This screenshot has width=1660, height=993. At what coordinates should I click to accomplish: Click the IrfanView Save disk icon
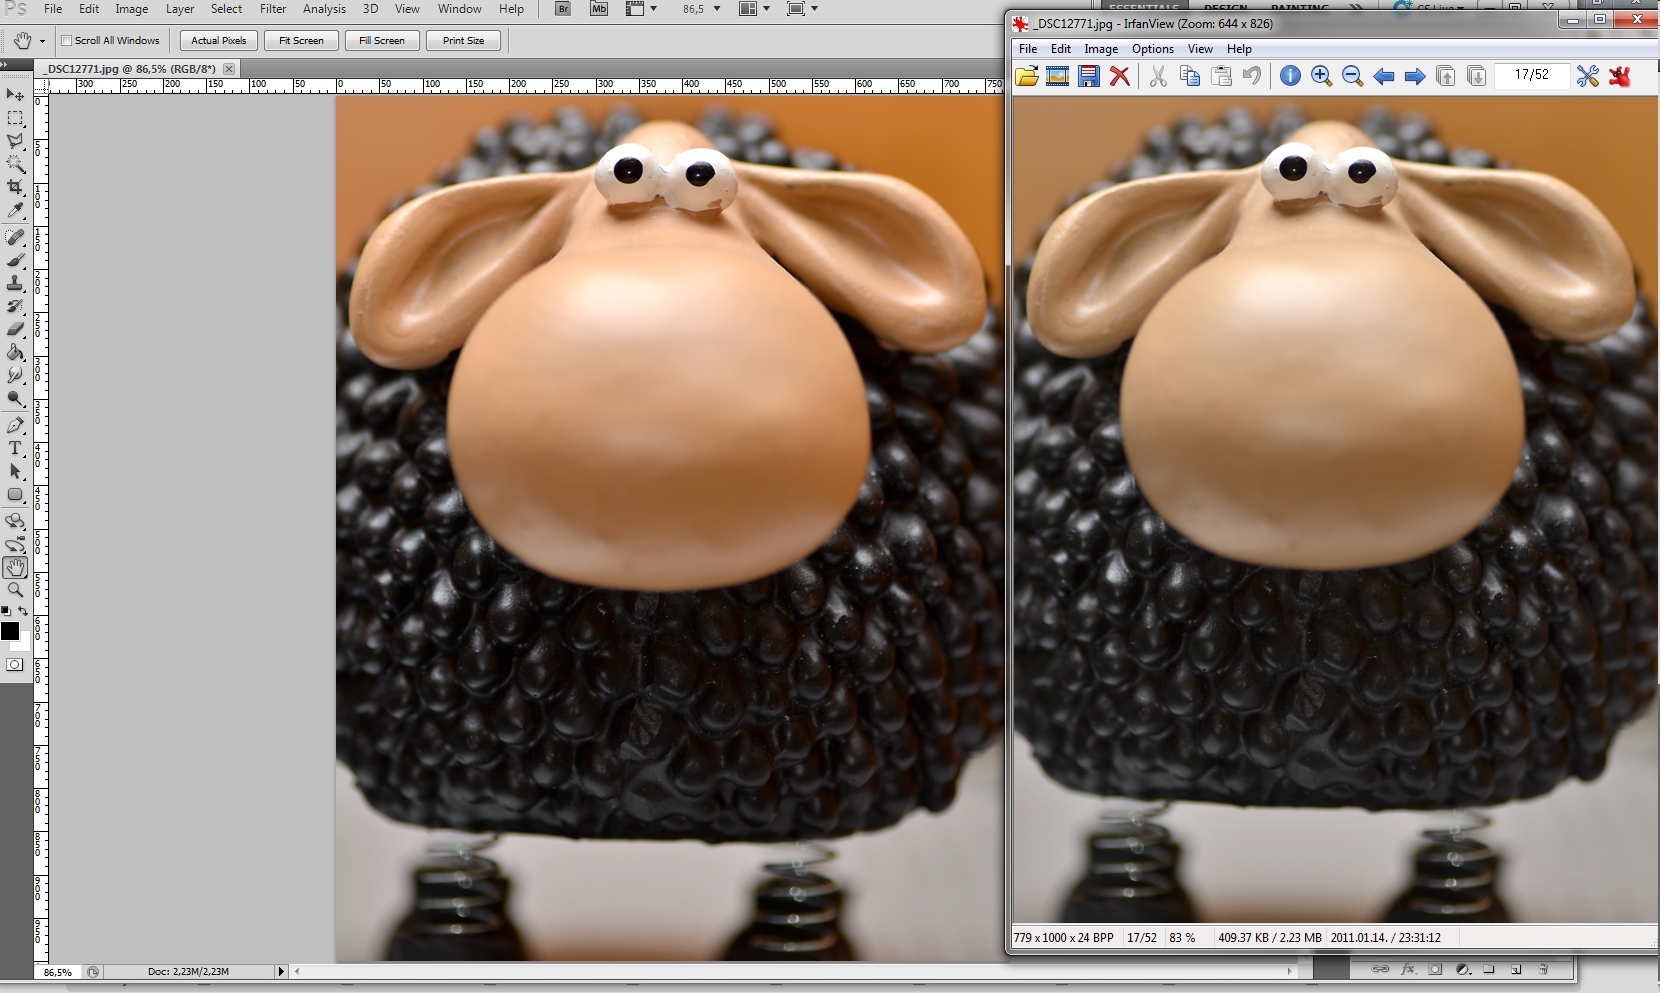[1088, 76]
